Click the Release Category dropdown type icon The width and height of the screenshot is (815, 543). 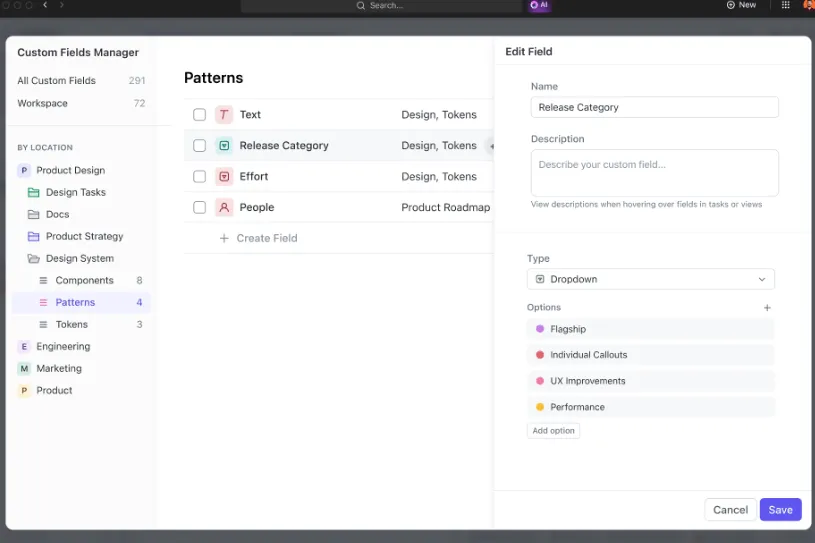pyautogui.click(x=224, y=145)
